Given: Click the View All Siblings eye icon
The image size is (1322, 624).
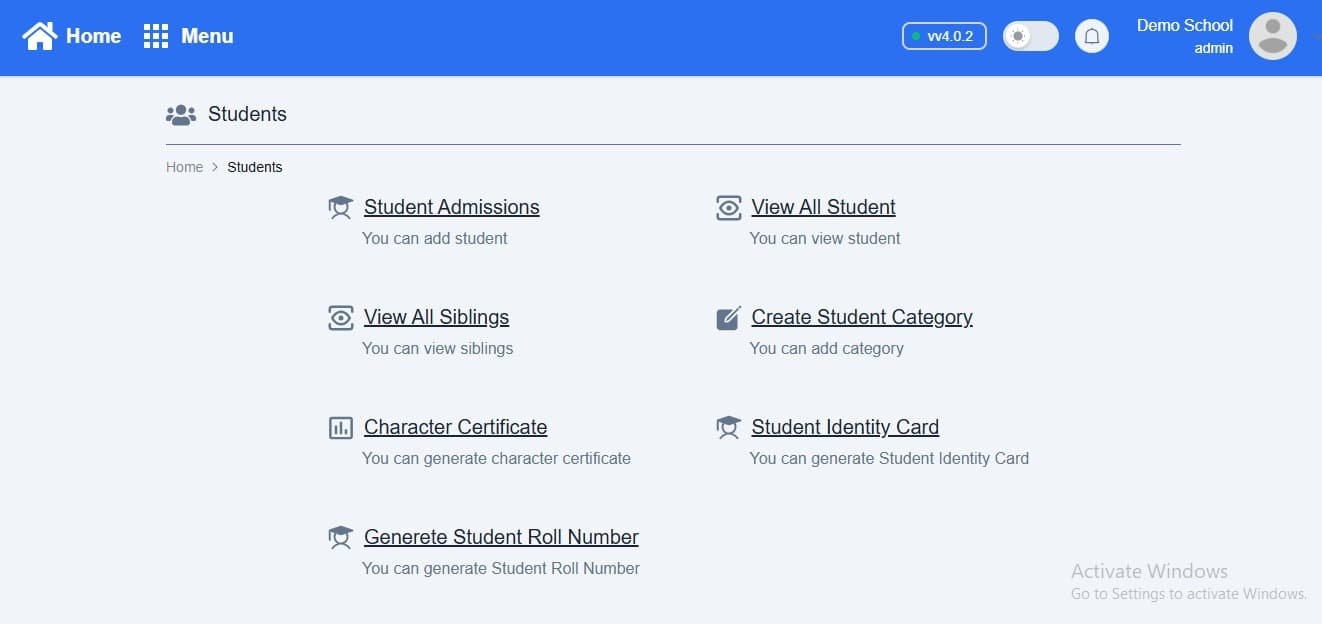Looking at the screenshot, I should [341, 318].
